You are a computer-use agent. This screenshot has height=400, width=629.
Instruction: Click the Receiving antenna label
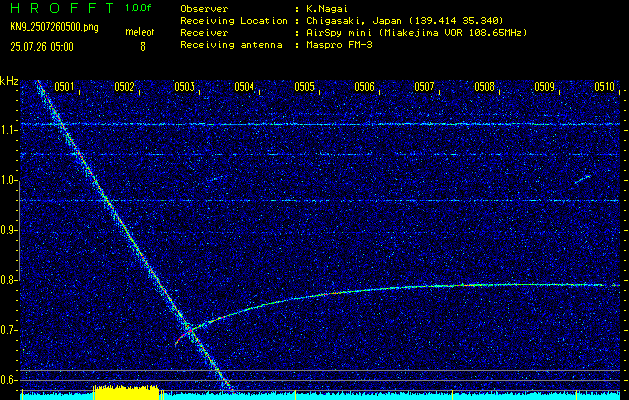[231, 45]
